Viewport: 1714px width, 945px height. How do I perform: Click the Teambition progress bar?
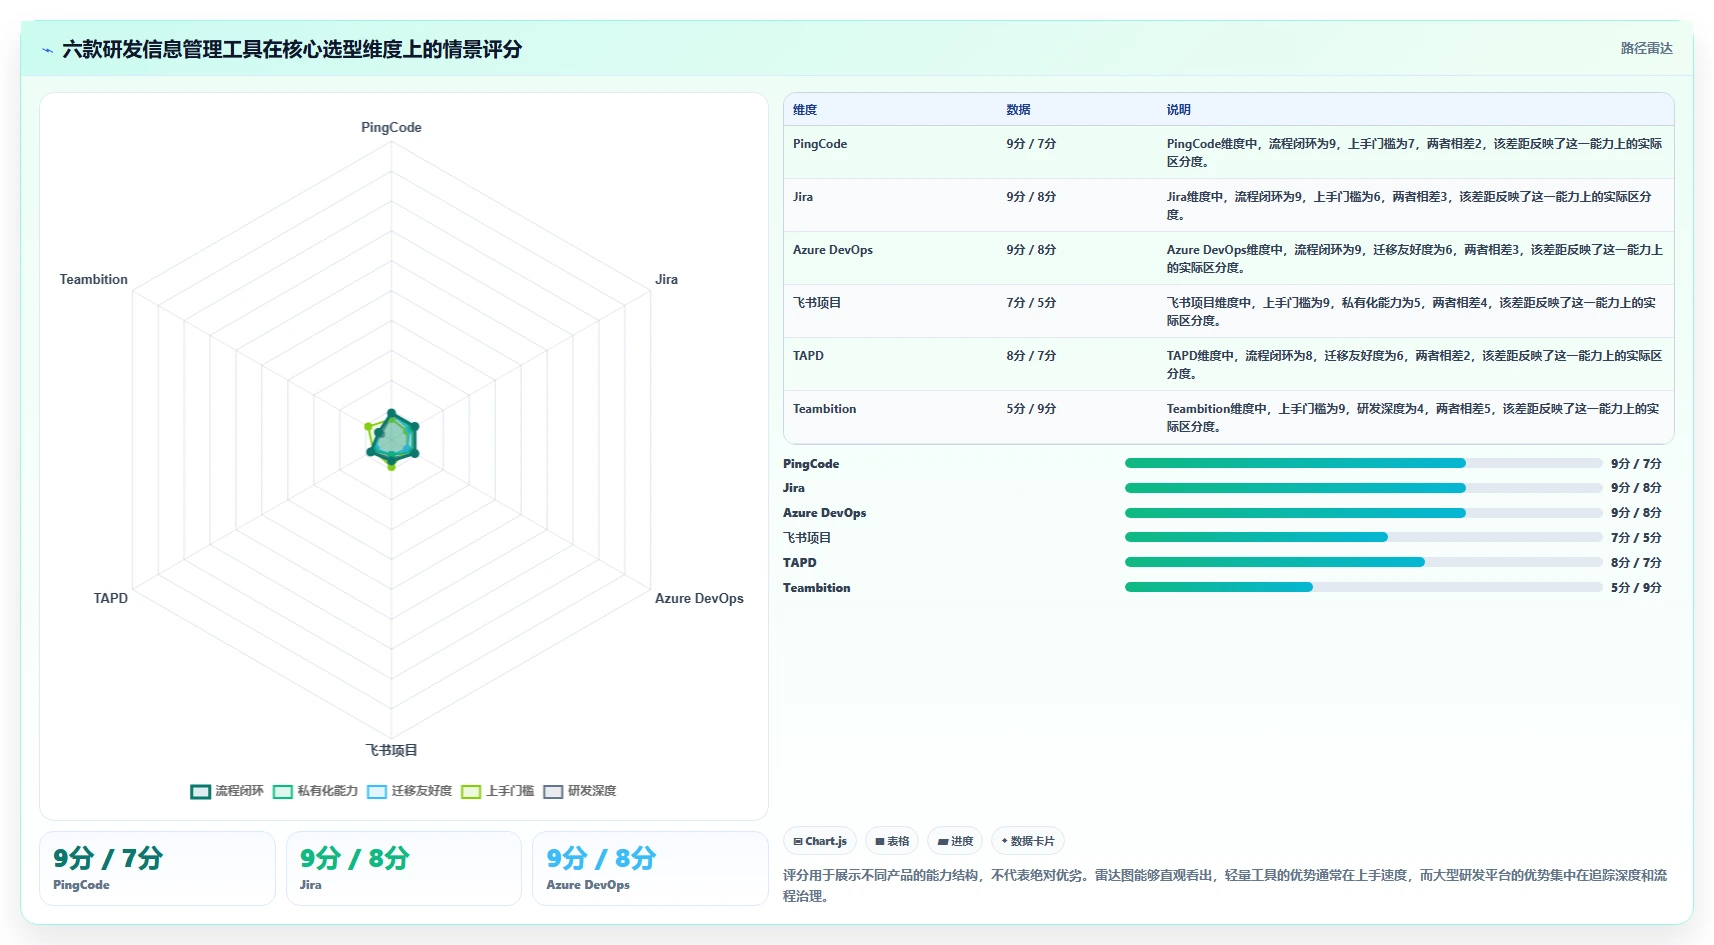coord(1364,587)
